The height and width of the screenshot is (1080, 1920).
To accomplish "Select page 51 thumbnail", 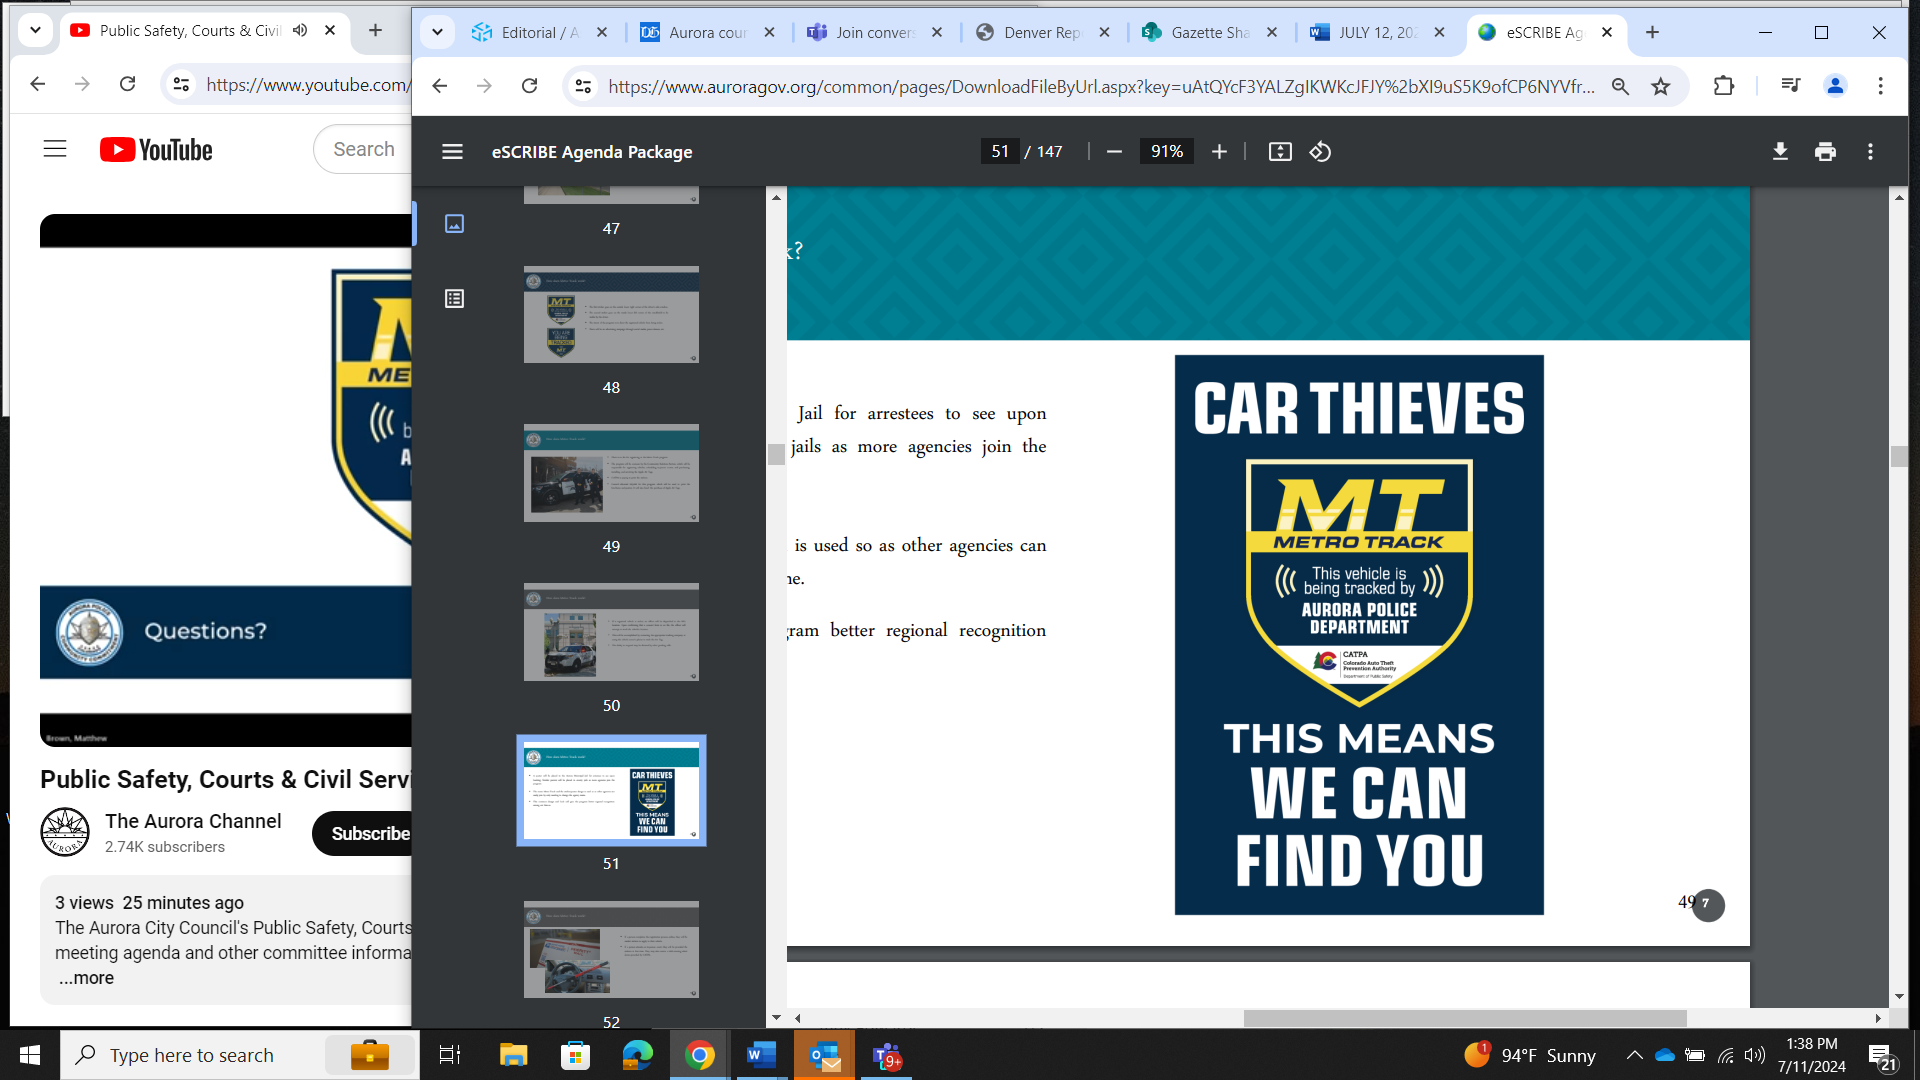I will click(611, 791).
